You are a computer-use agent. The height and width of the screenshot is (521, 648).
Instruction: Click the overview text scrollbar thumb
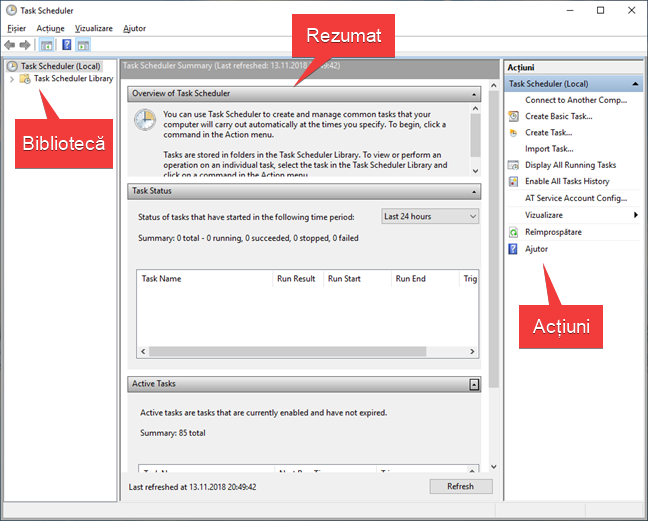[475, 136]
